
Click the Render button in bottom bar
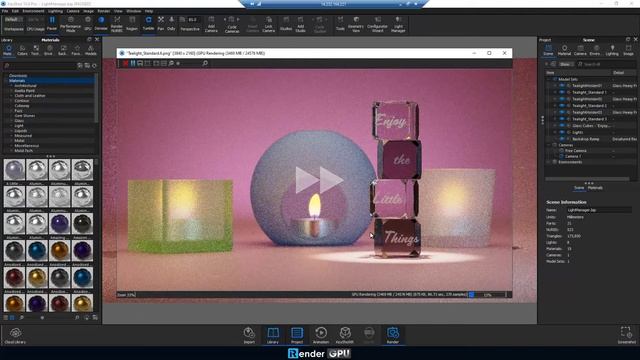(393, 335)
